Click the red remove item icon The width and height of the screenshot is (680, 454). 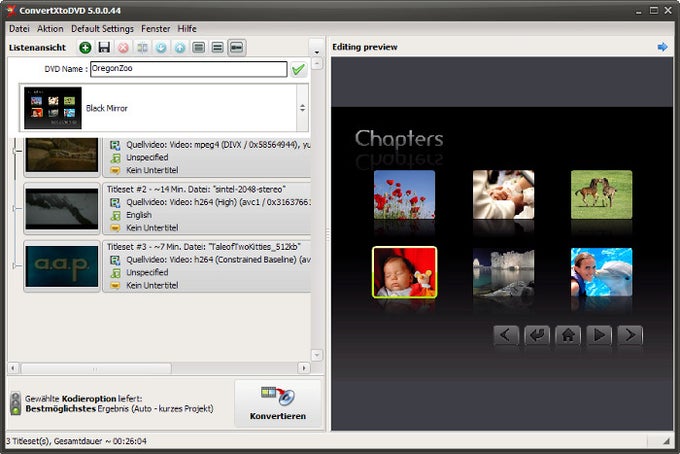pos(123,47)
